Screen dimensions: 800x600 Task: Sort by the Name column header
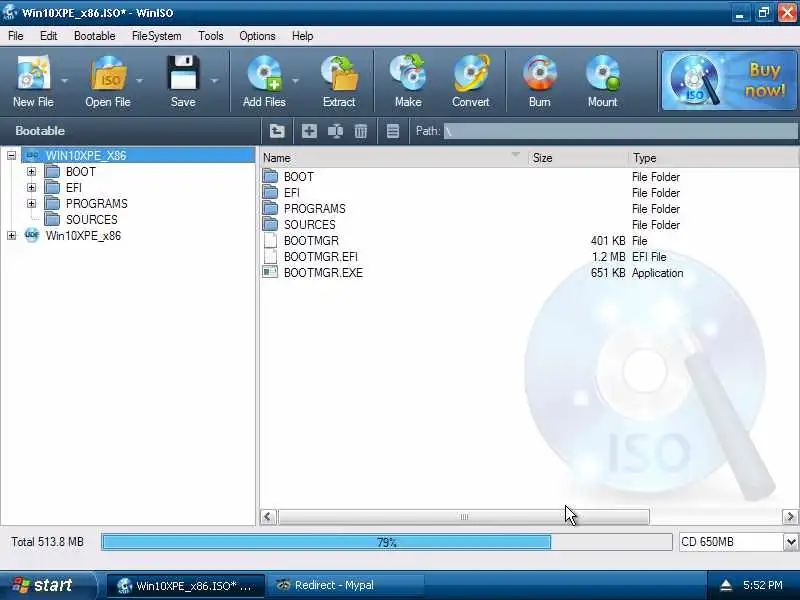tap(393, 158)
